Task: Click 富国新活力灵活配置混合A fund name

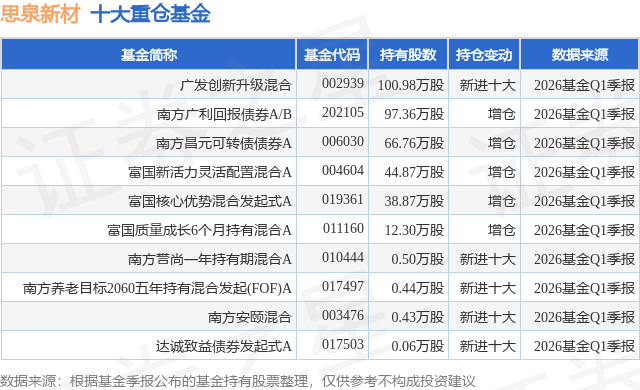Action: (x=210, y=172)
